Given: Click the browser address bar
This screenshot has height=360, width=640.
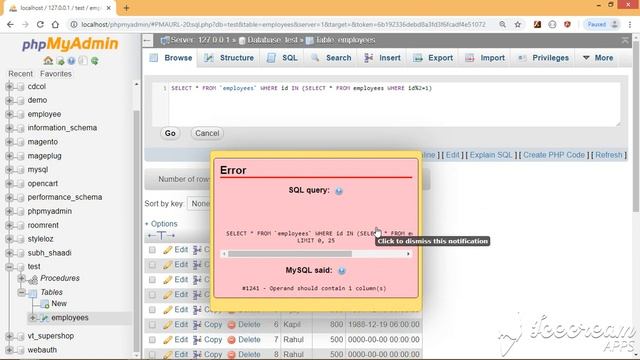Looking at the screenshot, I should pos(284,24).
